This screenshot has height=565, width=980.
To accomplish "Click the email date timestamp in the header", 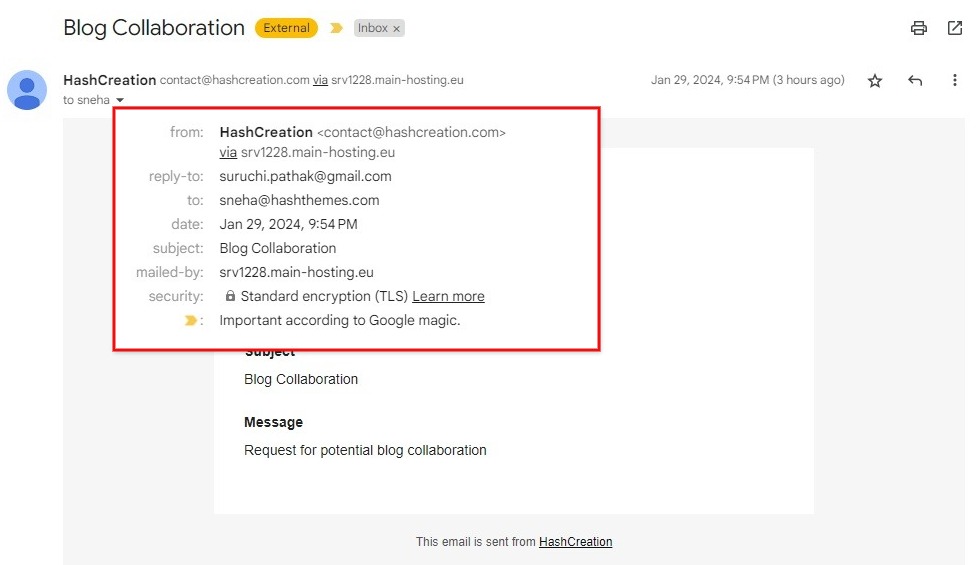I will (748, 80).
